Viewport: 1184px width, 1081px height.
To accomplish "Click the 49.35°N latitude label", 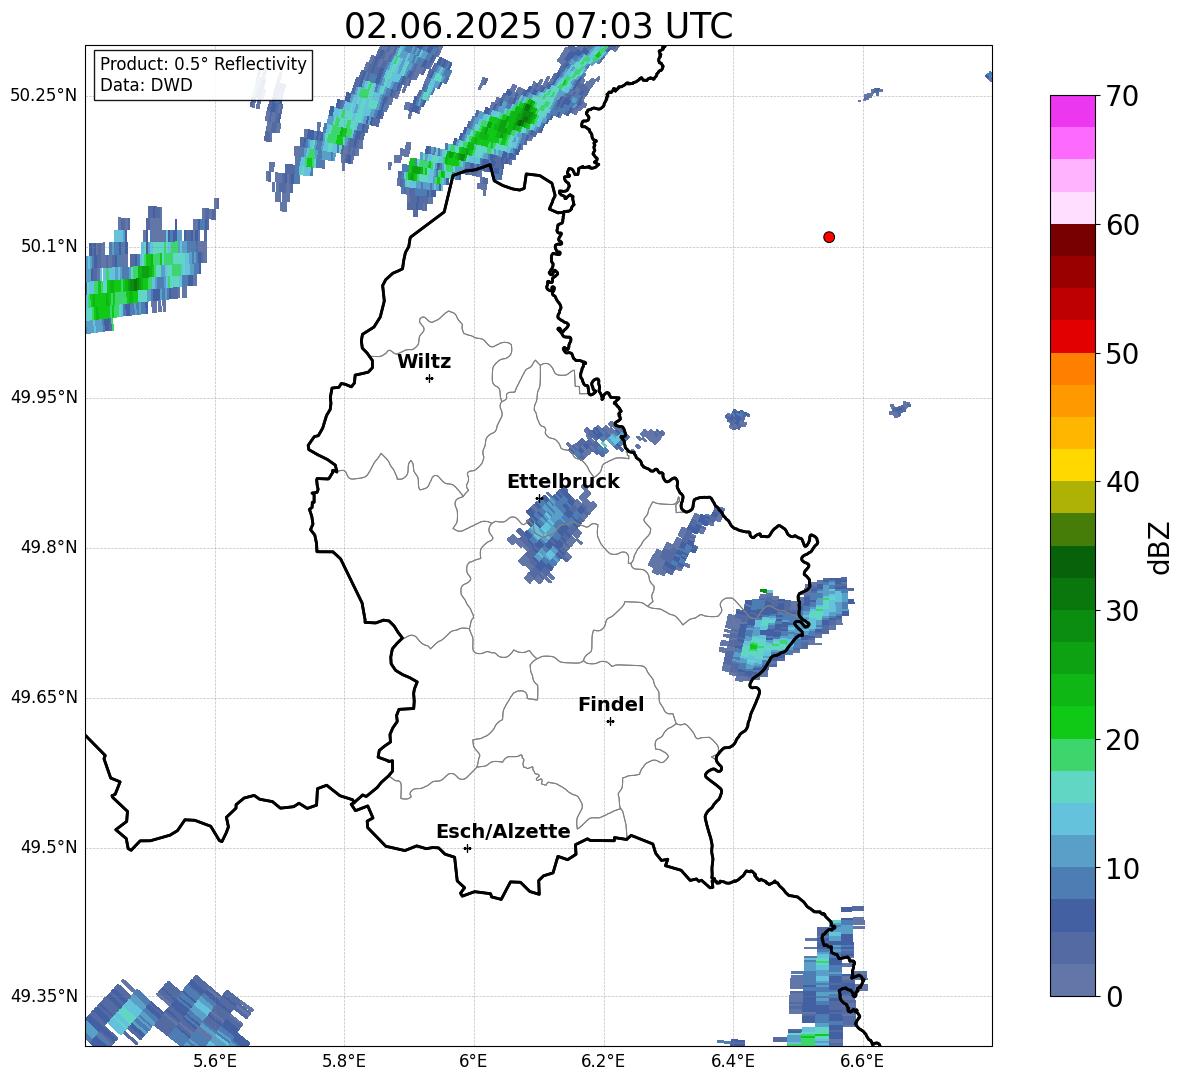I will pos(44,996).
